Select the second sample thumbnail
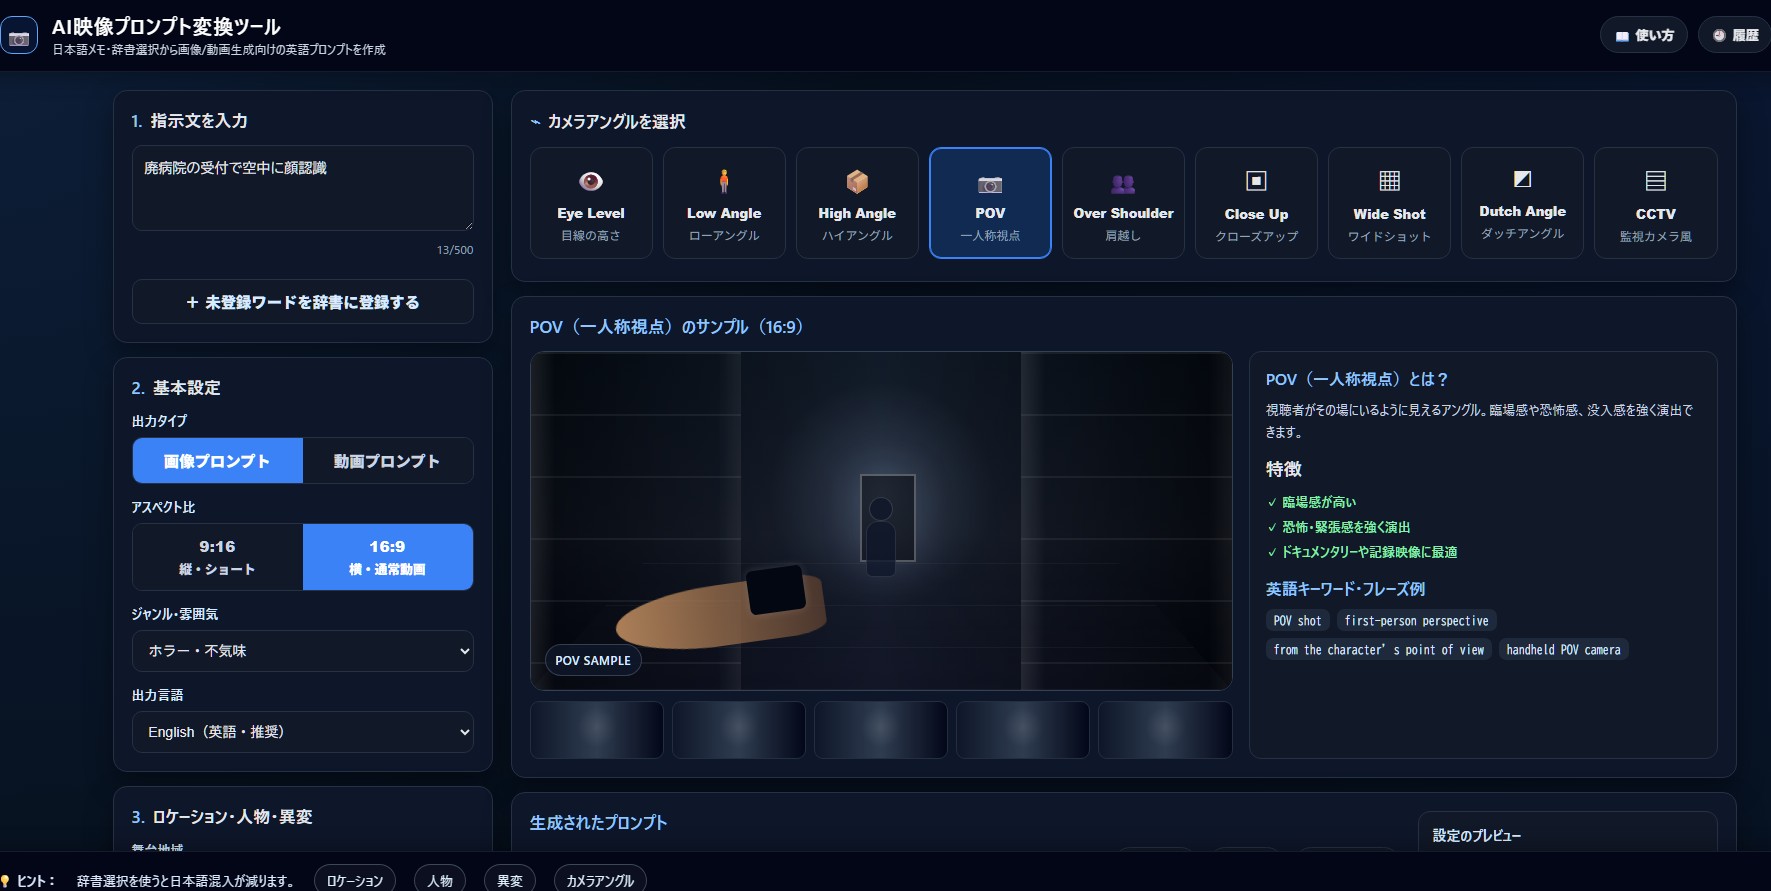The width and height of the screenshot is (1771, 891). [739, 730]
